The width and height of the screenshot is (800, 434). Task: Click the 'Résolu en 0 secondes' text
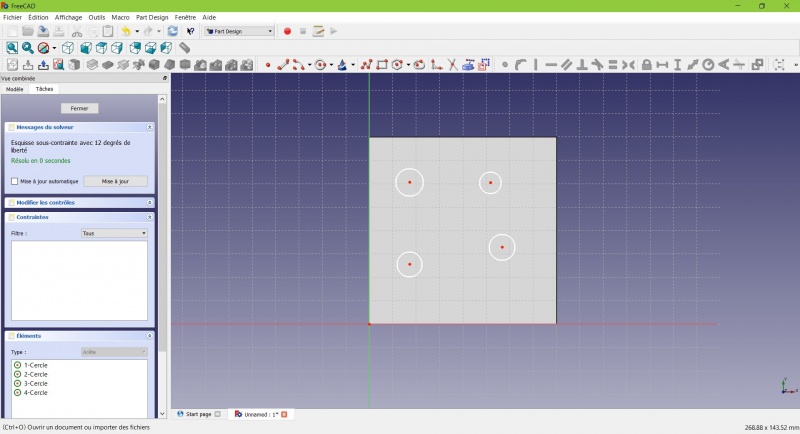coord(41,161)
